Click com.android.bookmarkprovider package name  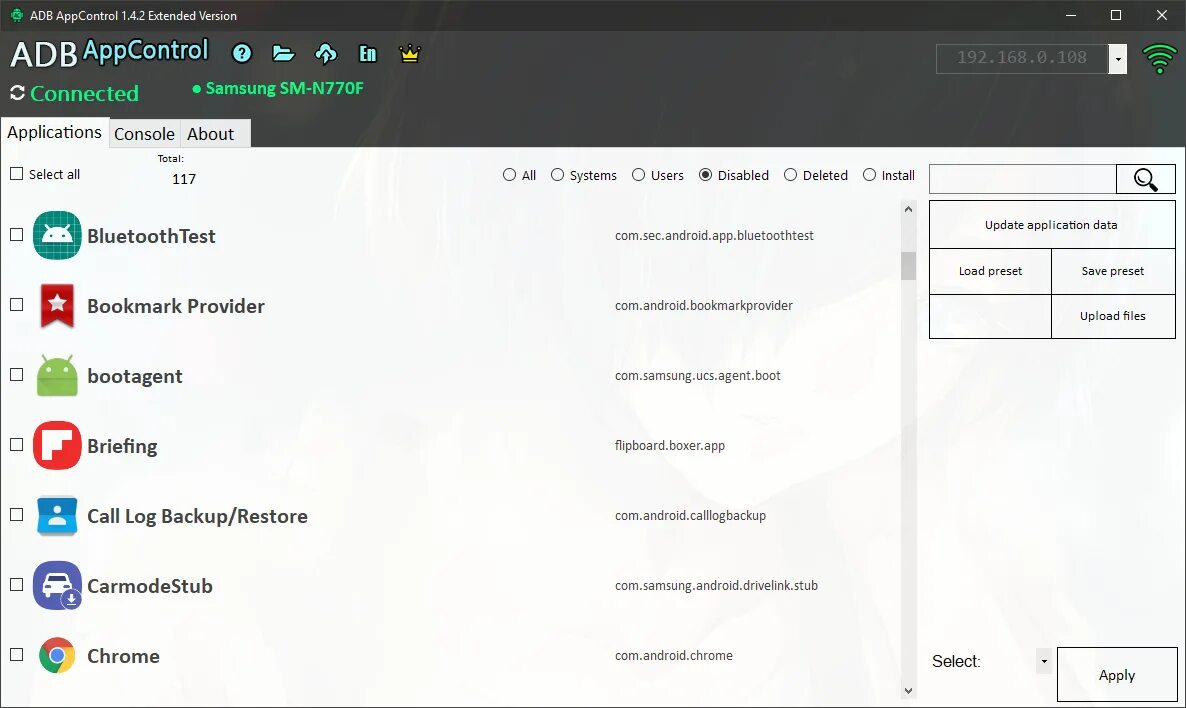coord(703,306)
